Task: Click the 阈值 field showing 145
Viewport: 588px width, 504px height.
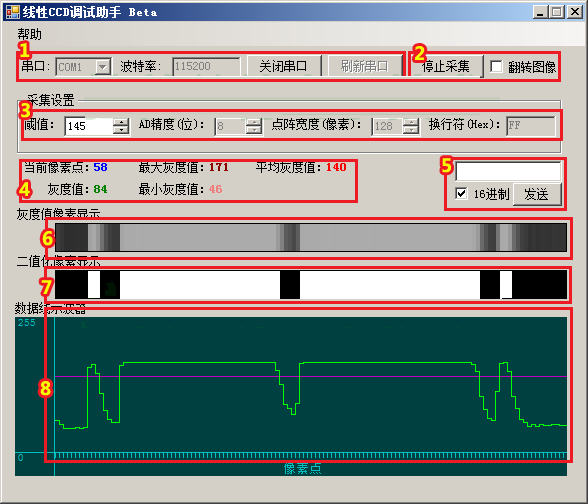Action: point(89,126)
